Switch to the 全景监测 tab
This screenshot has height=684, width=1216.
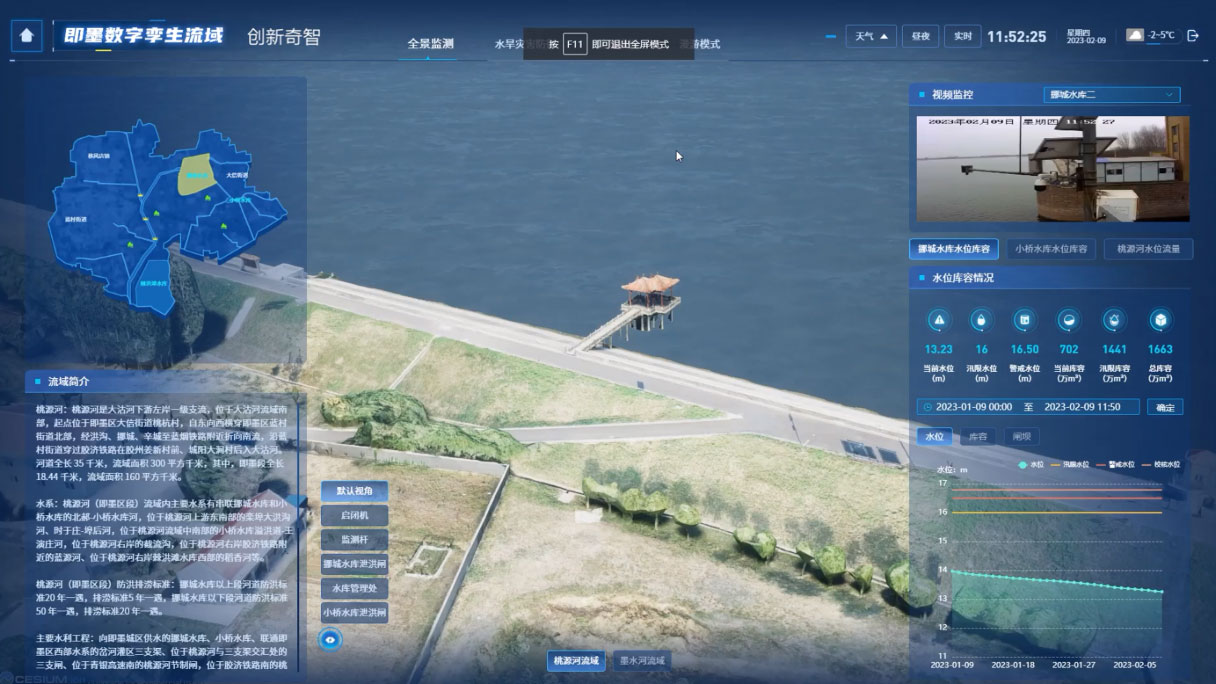click(430, 44)
